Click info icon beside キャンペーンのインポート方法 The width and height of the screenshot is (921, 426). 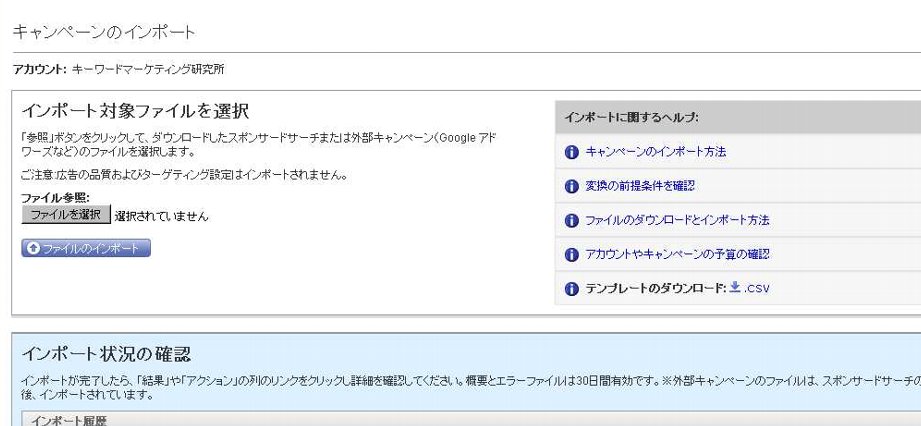pos(572,152)
